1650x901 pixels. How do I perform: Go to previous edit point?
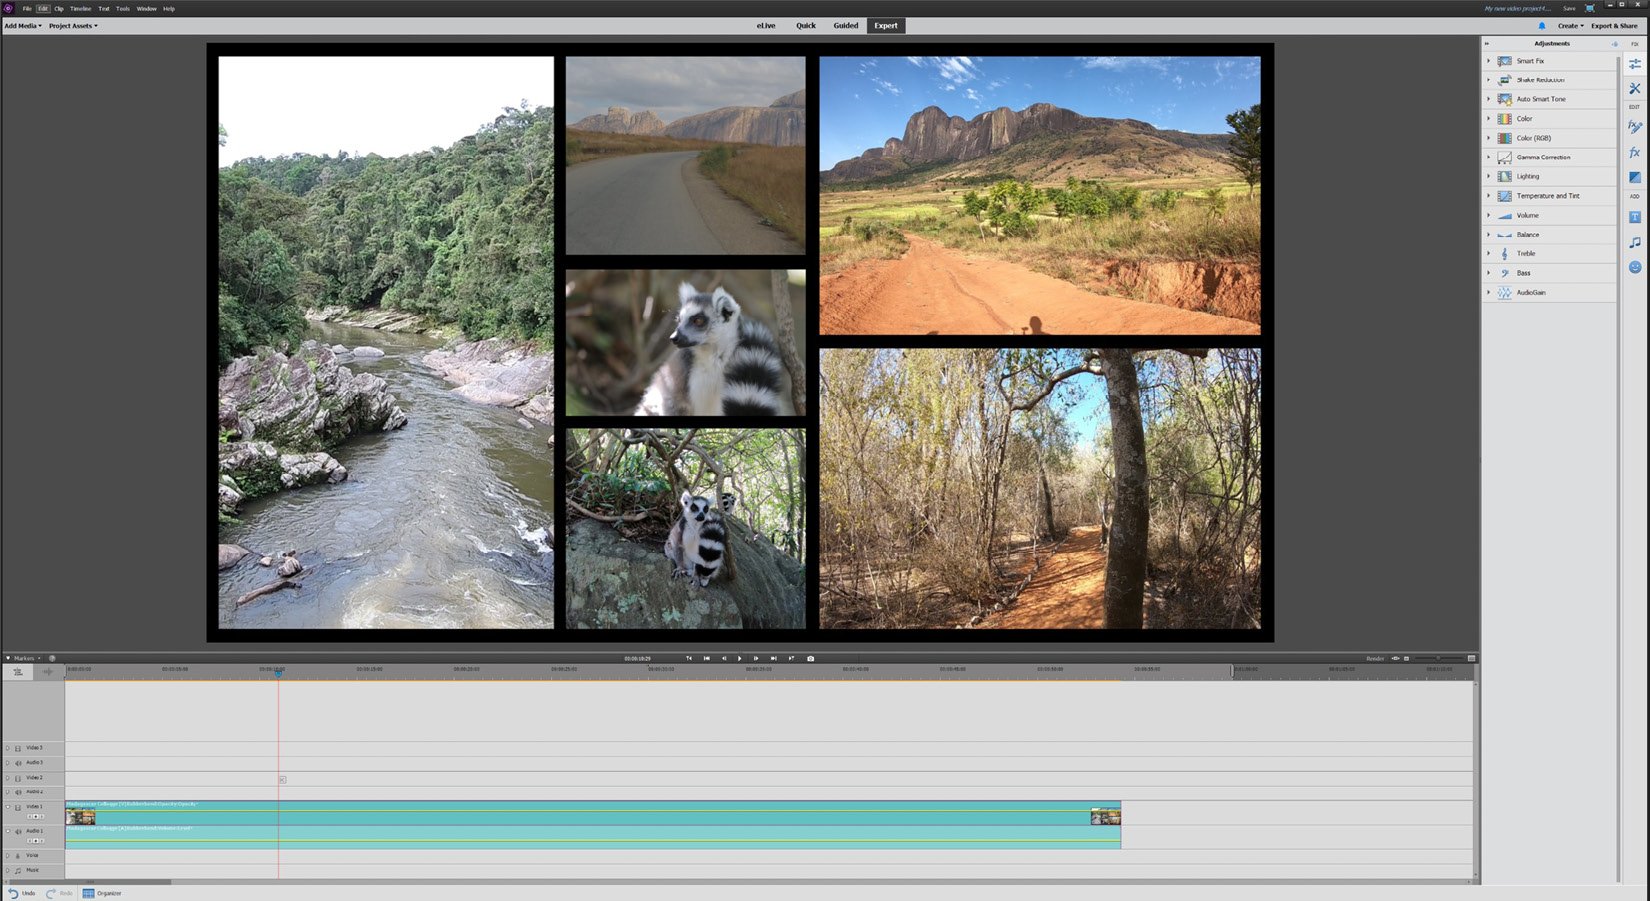point(706,658)
